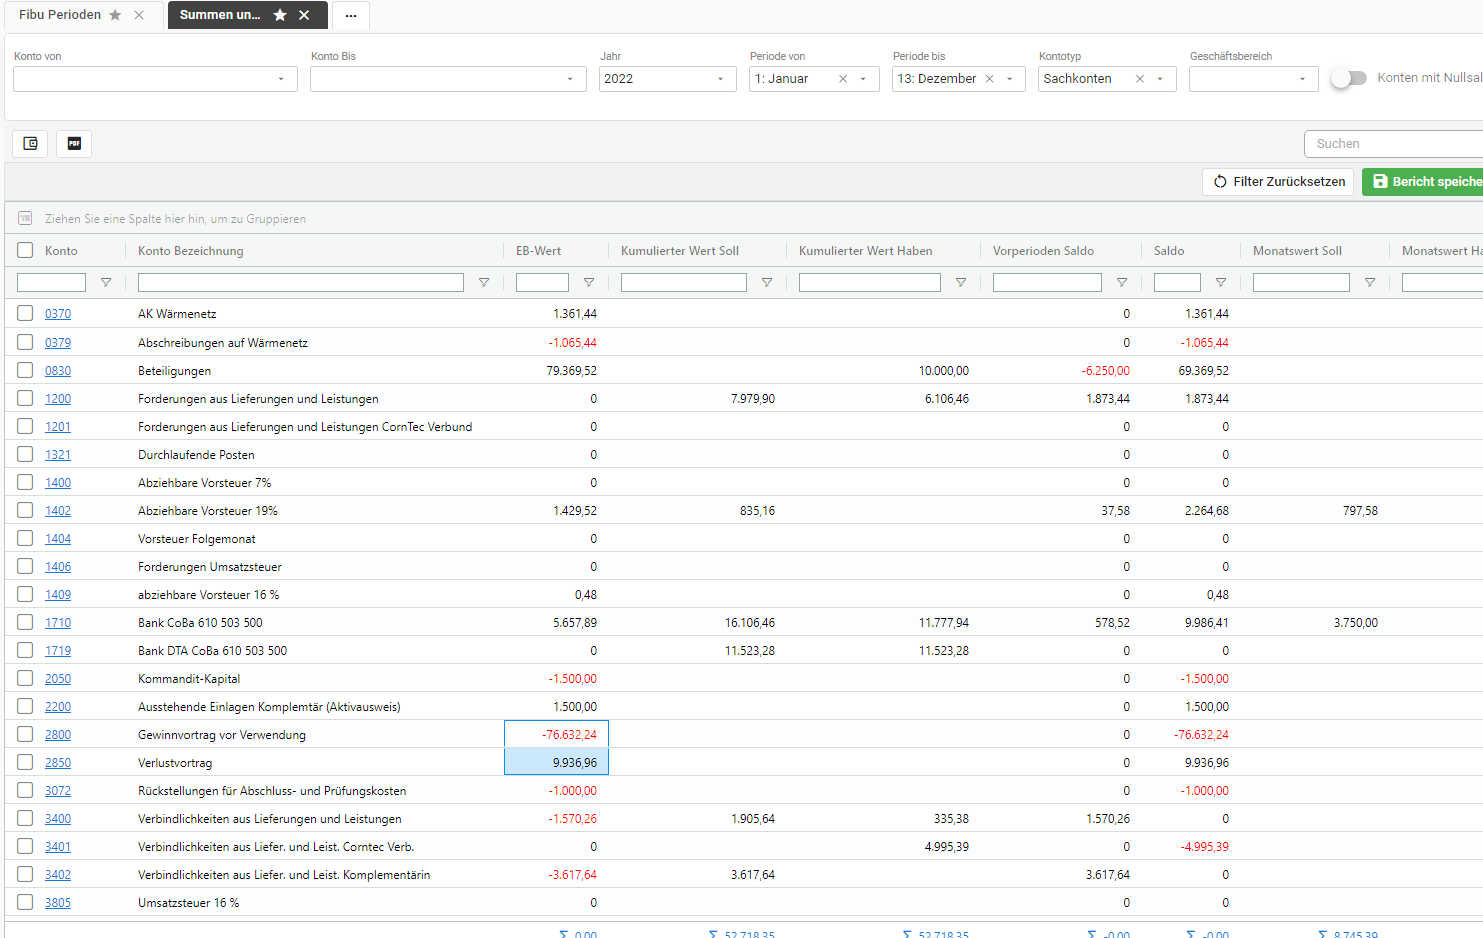Viewport: 1483px width, 938px height.
Task: Check the select-all checkbox in table header
Action: [x=25, y=250]
